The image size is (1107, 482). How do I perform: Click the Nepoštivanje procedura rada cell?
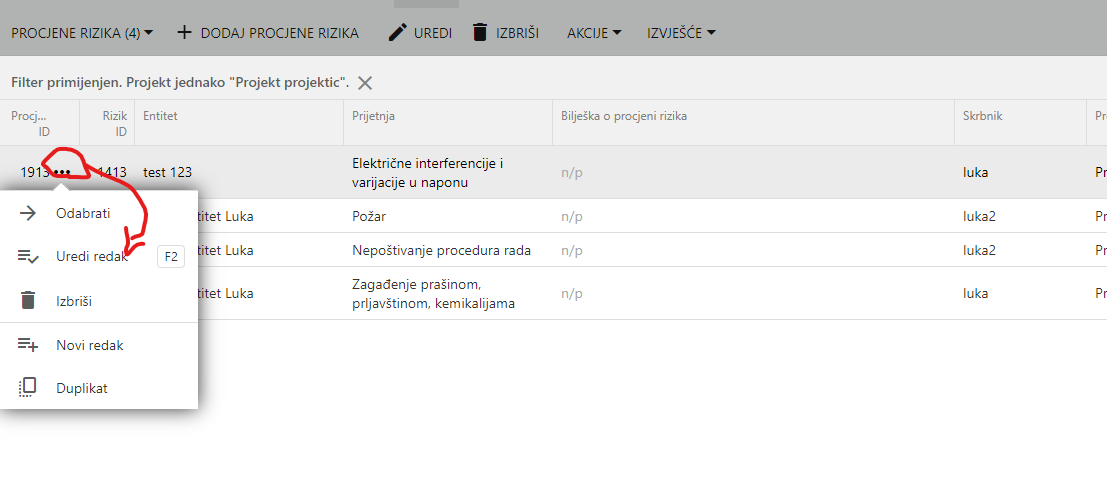[441, 250]
